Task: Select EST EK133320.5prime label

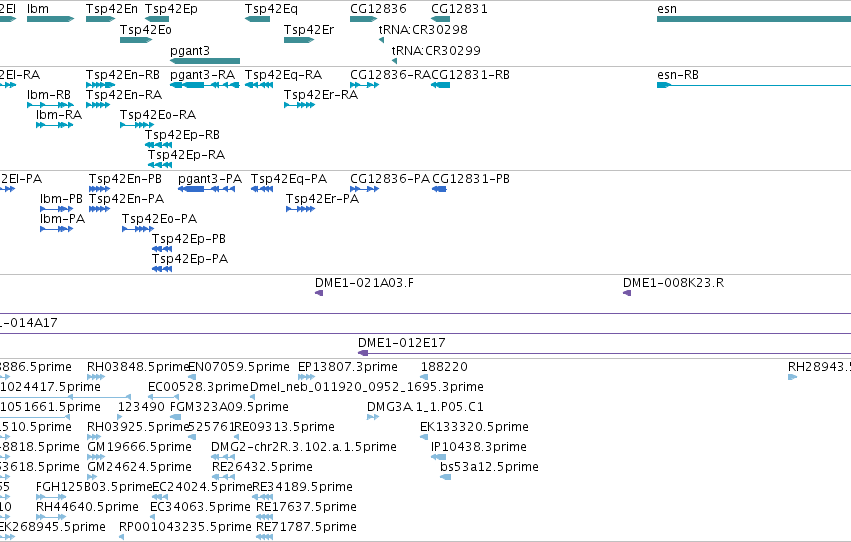Action: coord(474,427)
